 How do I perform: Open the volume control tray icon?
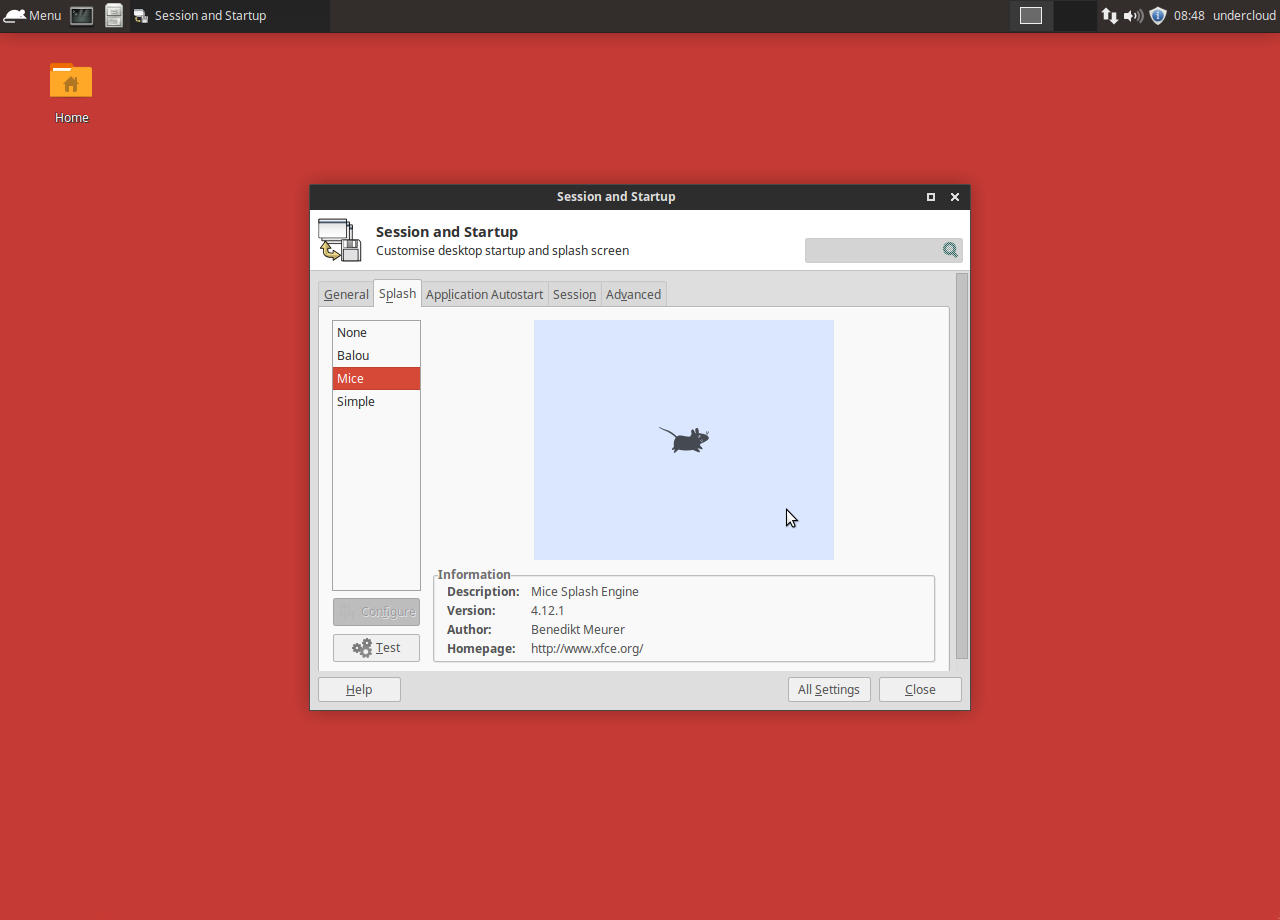pos(1133,15)
